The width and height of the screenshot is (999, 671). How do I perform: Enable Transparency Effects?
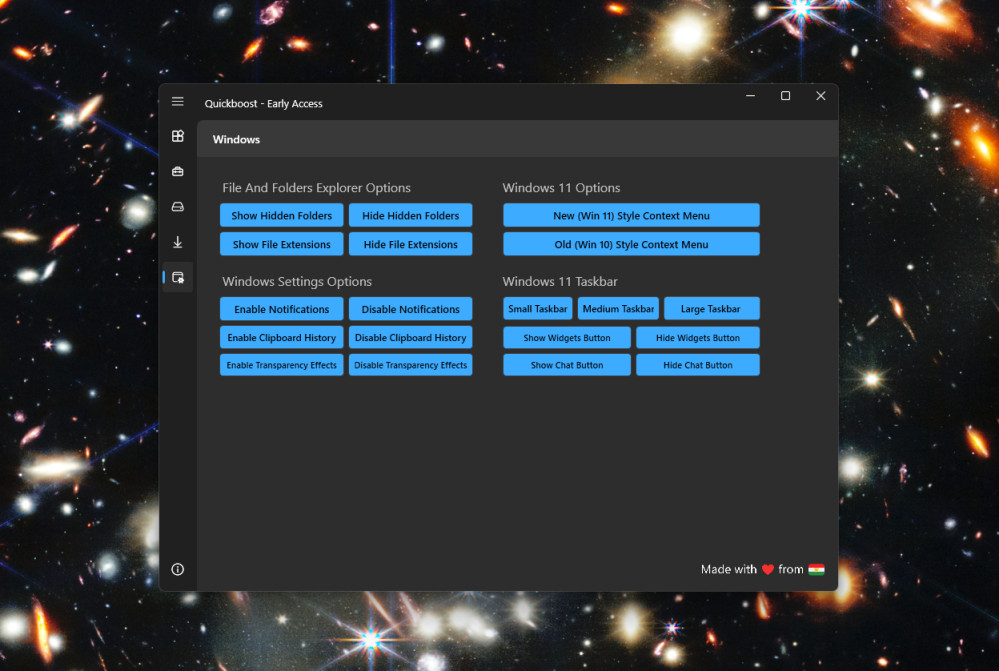(x=282, y=365)
